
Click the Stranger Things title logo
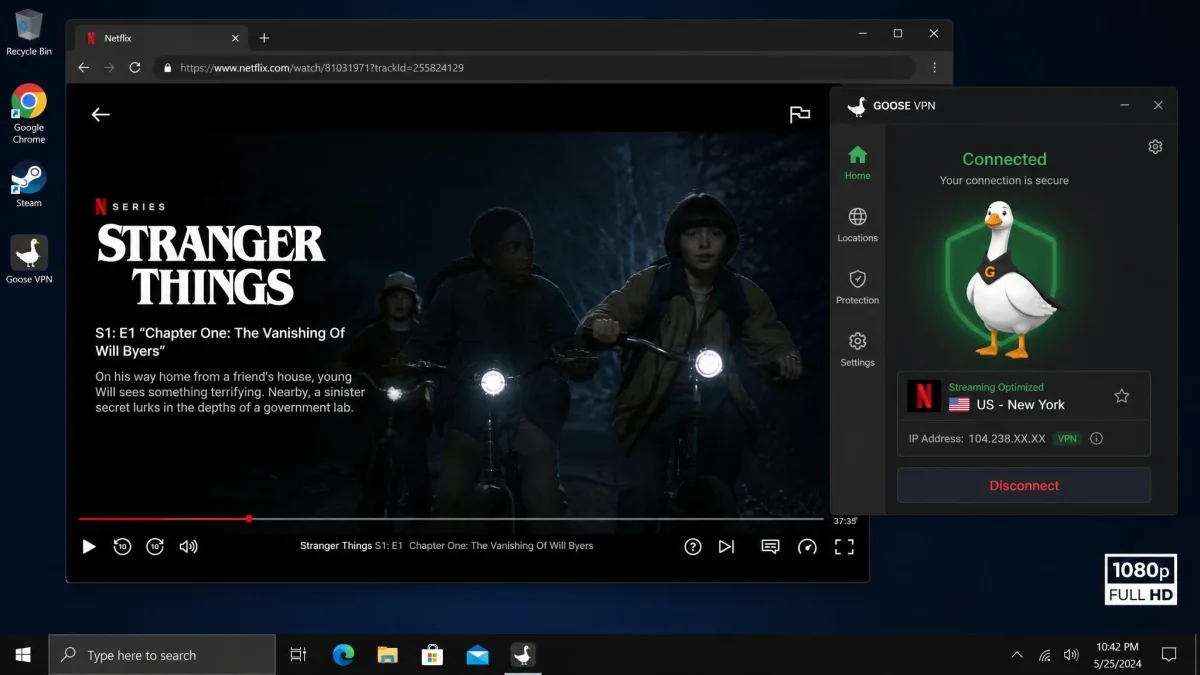point(211,265)
